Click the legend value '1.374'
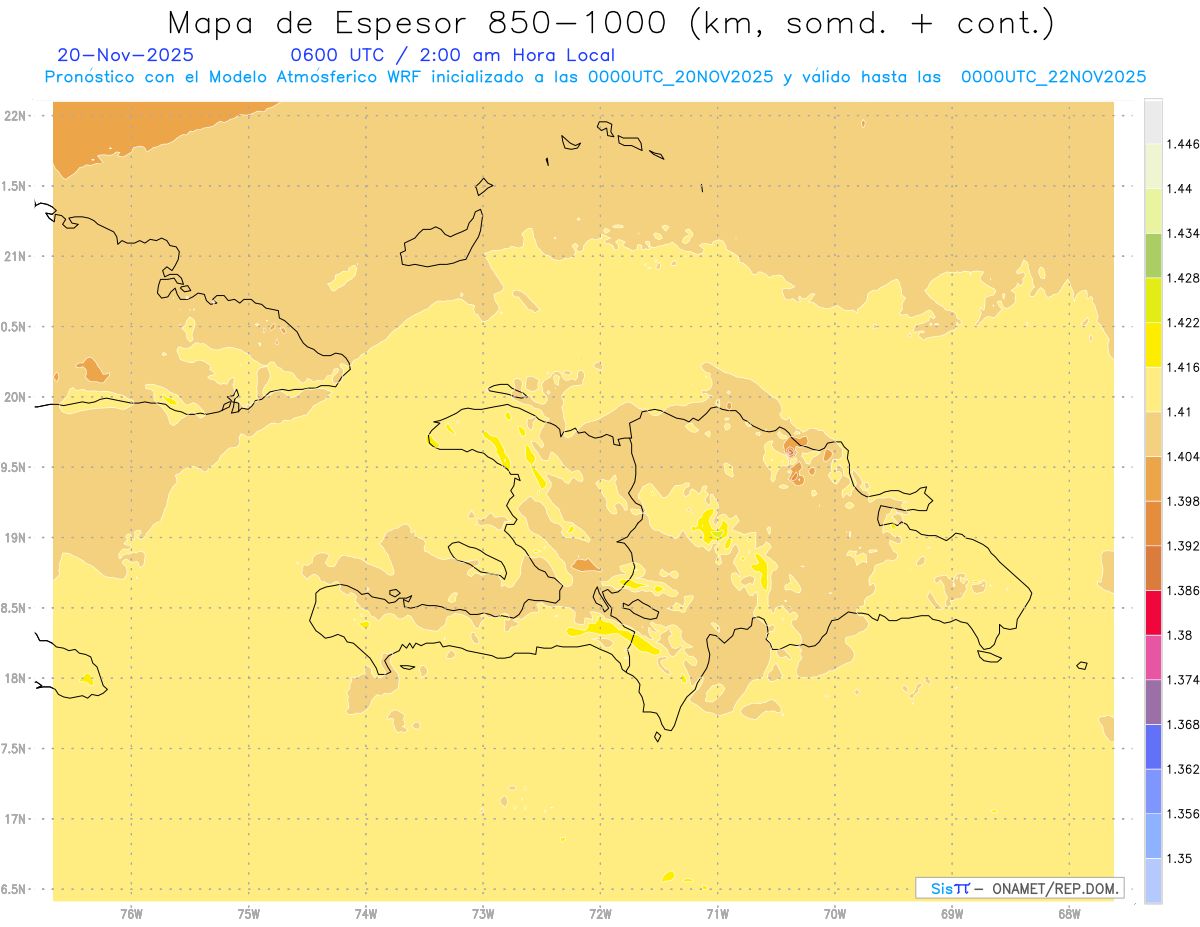This screenshot has height=927, width=1200. pyautogui.click(x=1184, y=680)
